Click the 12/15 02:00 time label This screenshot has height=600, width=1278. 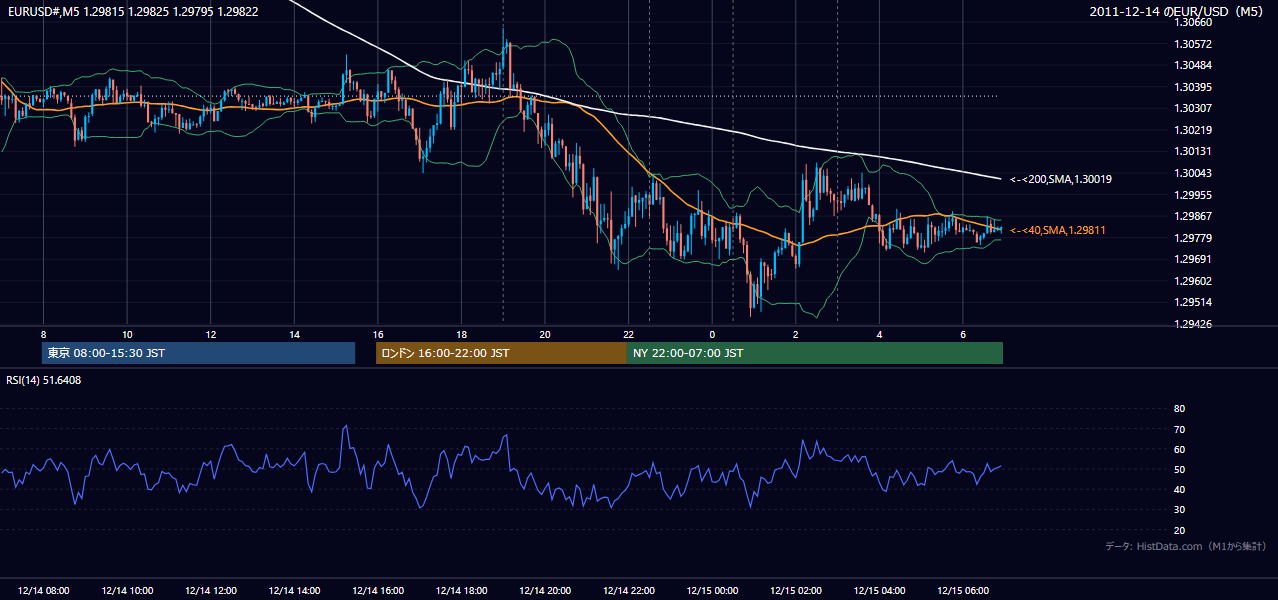[796, 591]
